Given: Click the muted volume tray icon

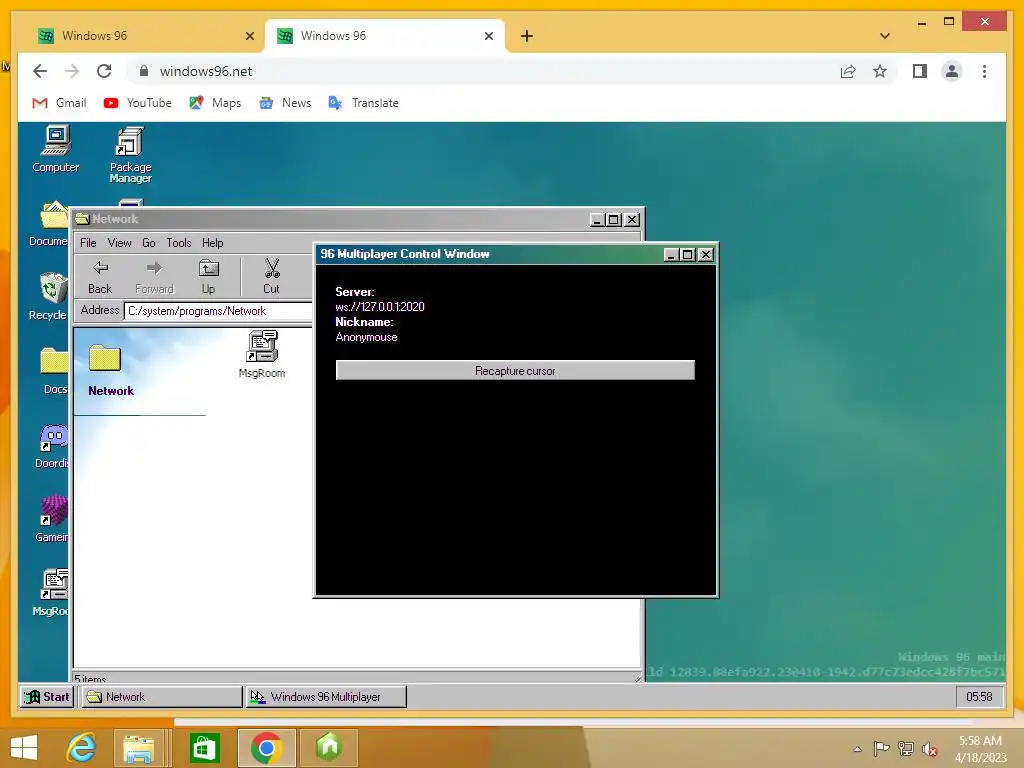Looking at the screenshot, I should tap(929, 749).
